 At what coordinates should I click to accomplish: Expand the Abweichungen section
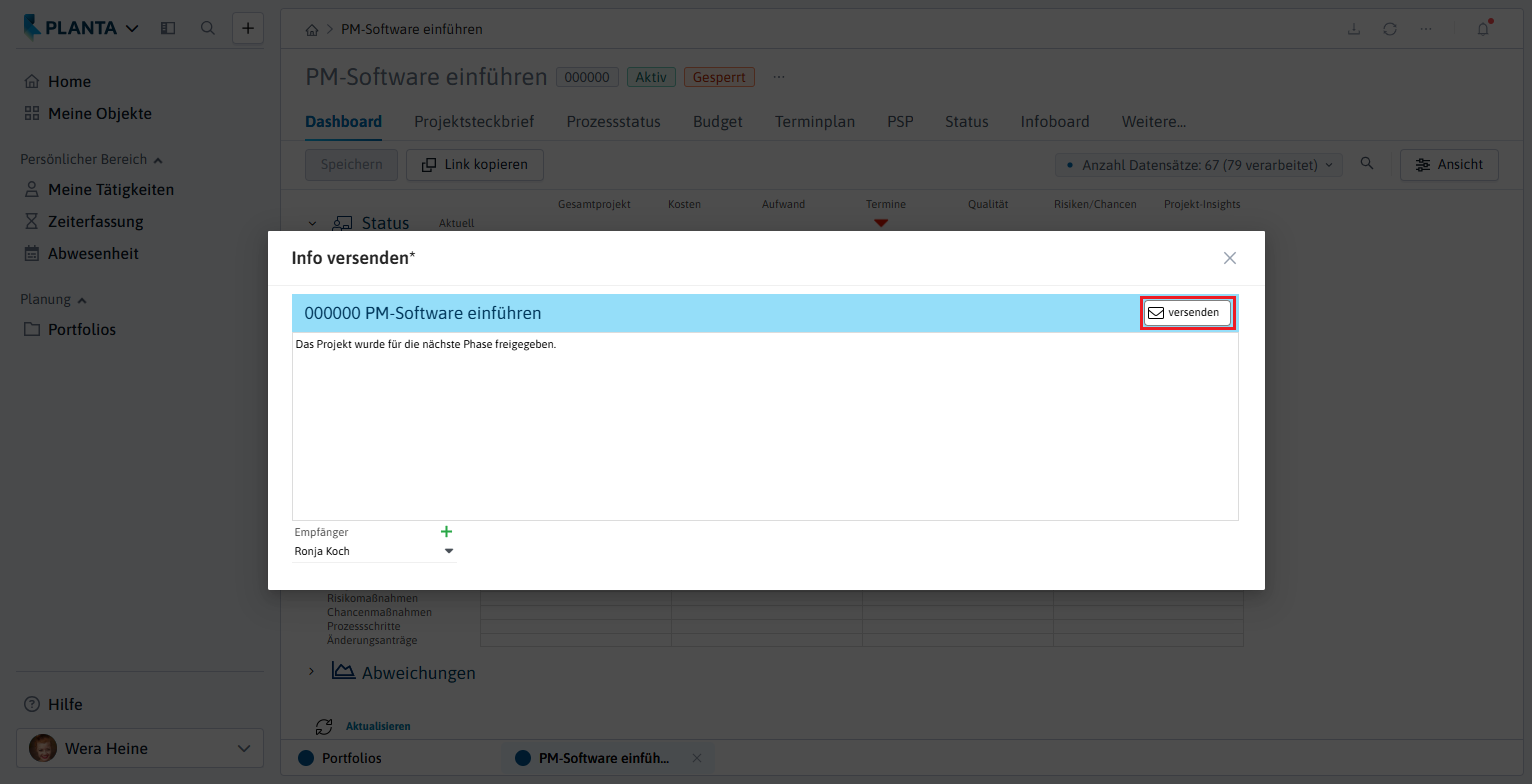pyautogui.click(x=312, y=672)
